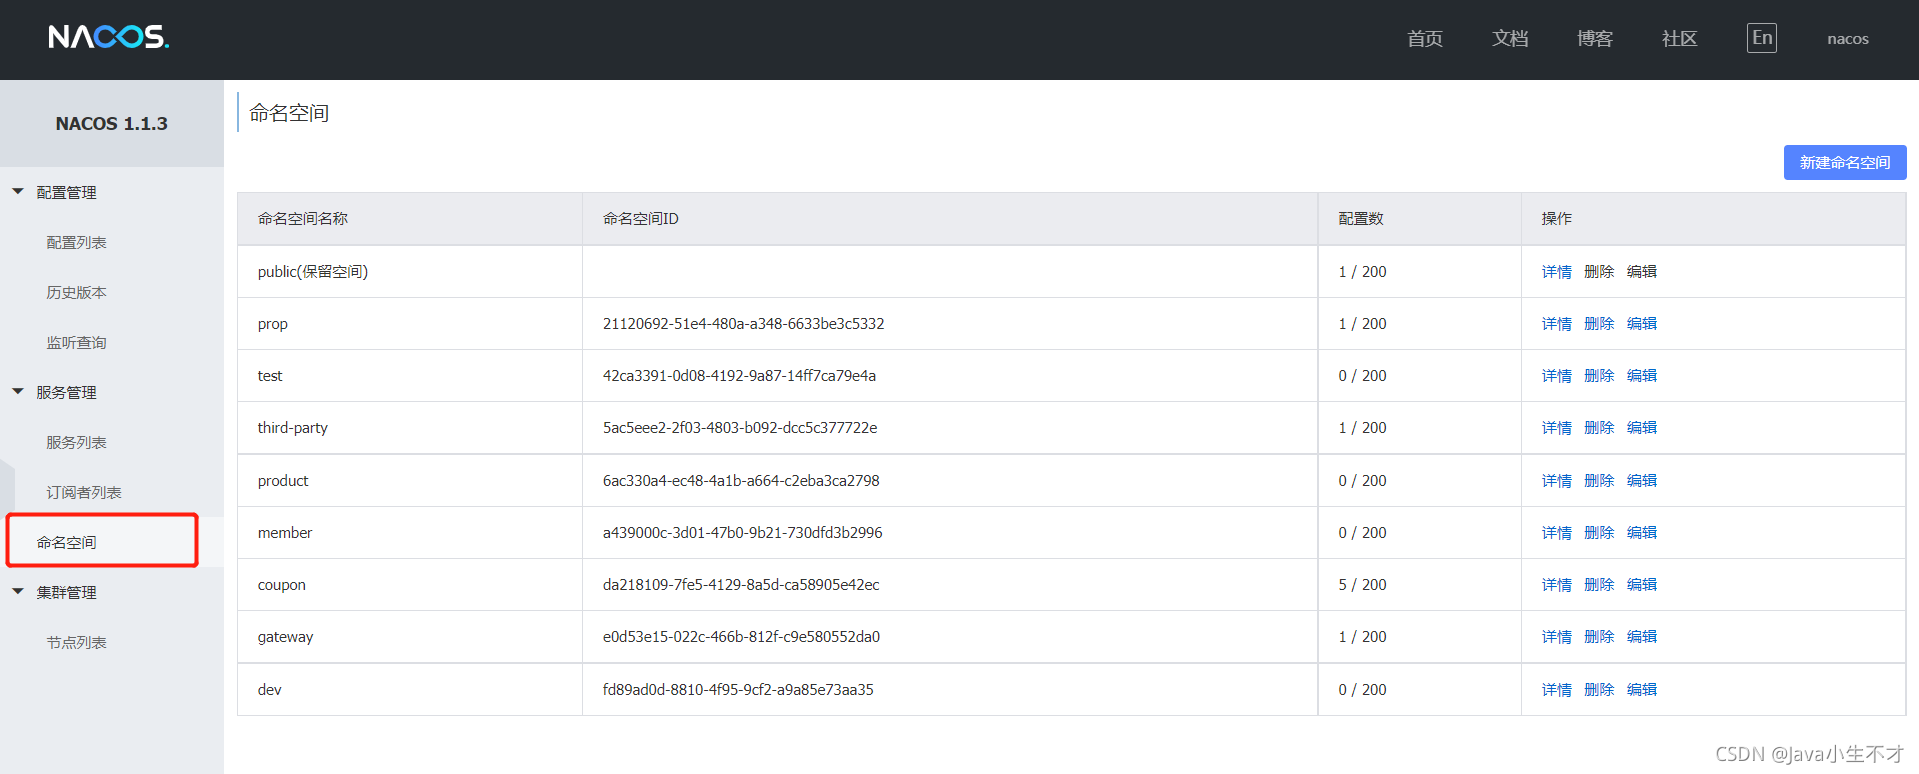Click 删除 for the test namespace

(x=1599, y=375)
